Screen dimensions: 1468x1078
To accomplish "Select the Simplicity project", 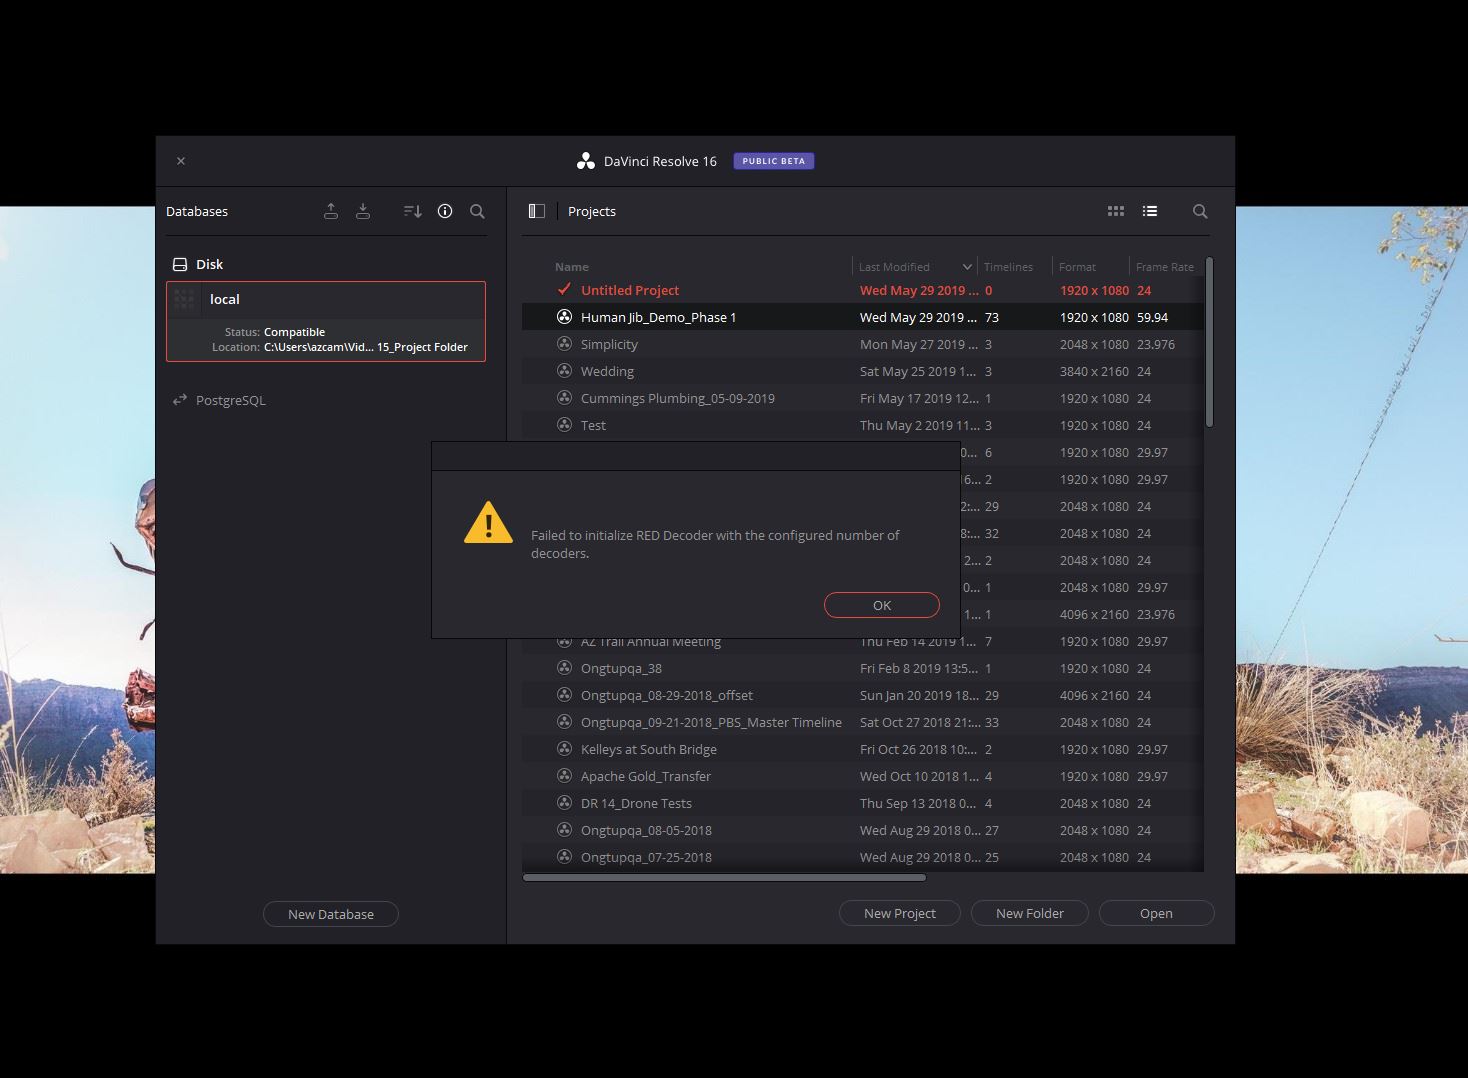I will pyautogui.click(x=862, y=344).
